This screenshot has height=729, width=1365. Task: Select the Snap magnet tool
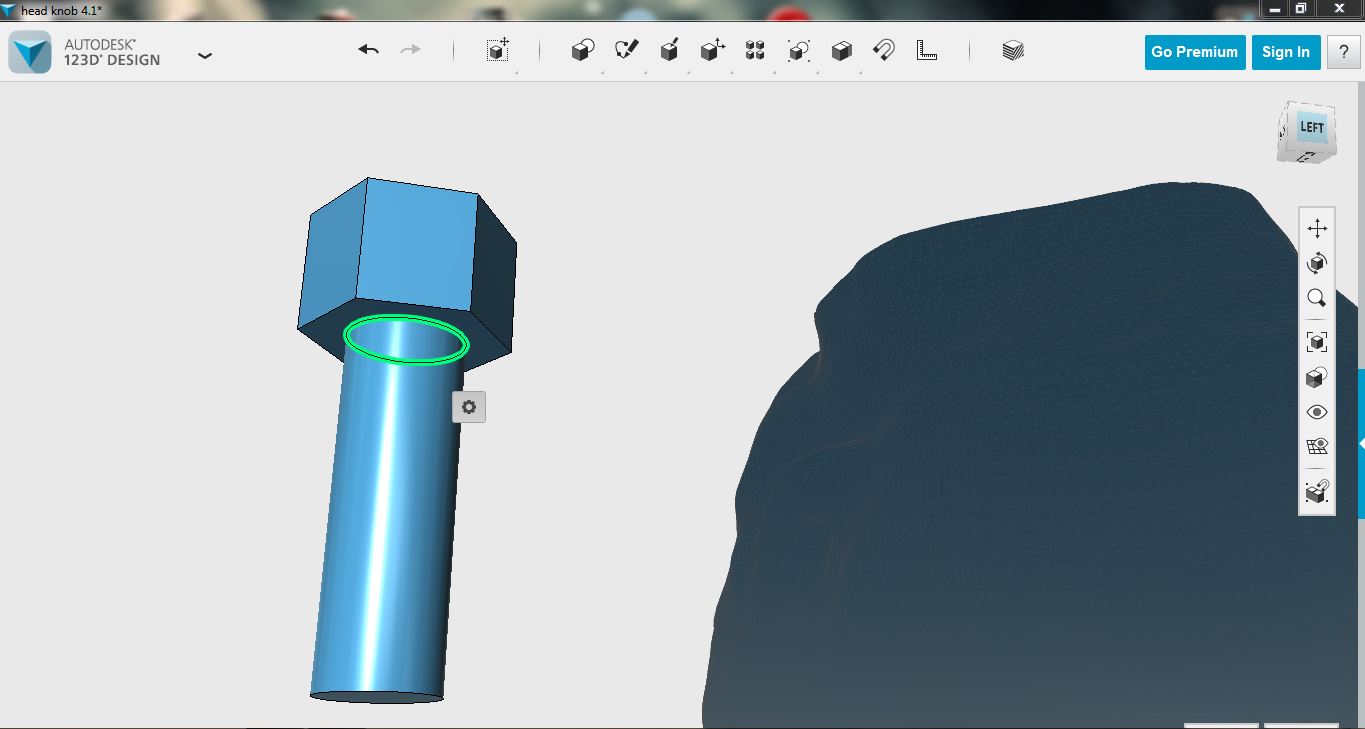(884, 51)
